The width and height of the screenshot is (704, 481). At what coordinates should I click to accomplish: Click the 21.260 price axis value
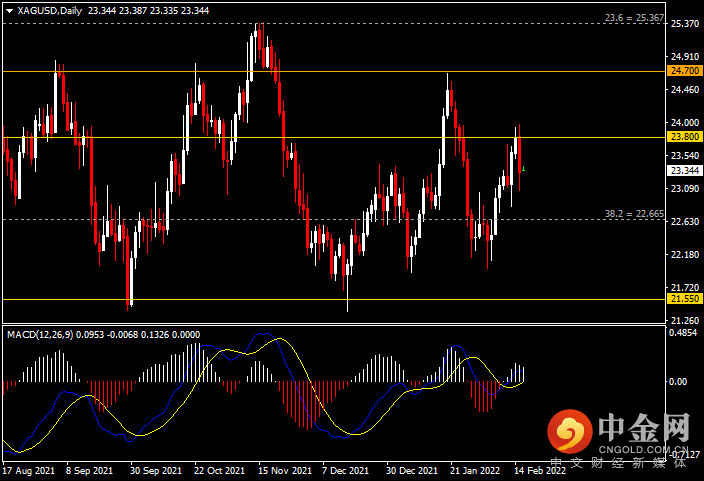point(685,321)
